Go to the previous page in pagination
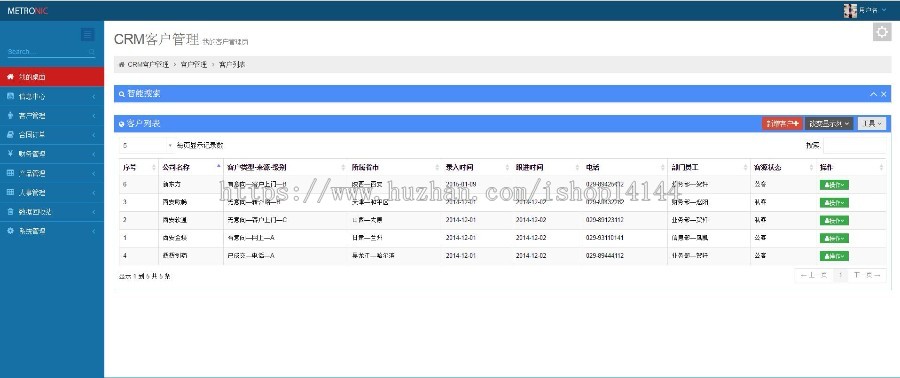This screenshot has height=378, width=900. point(814,276)
